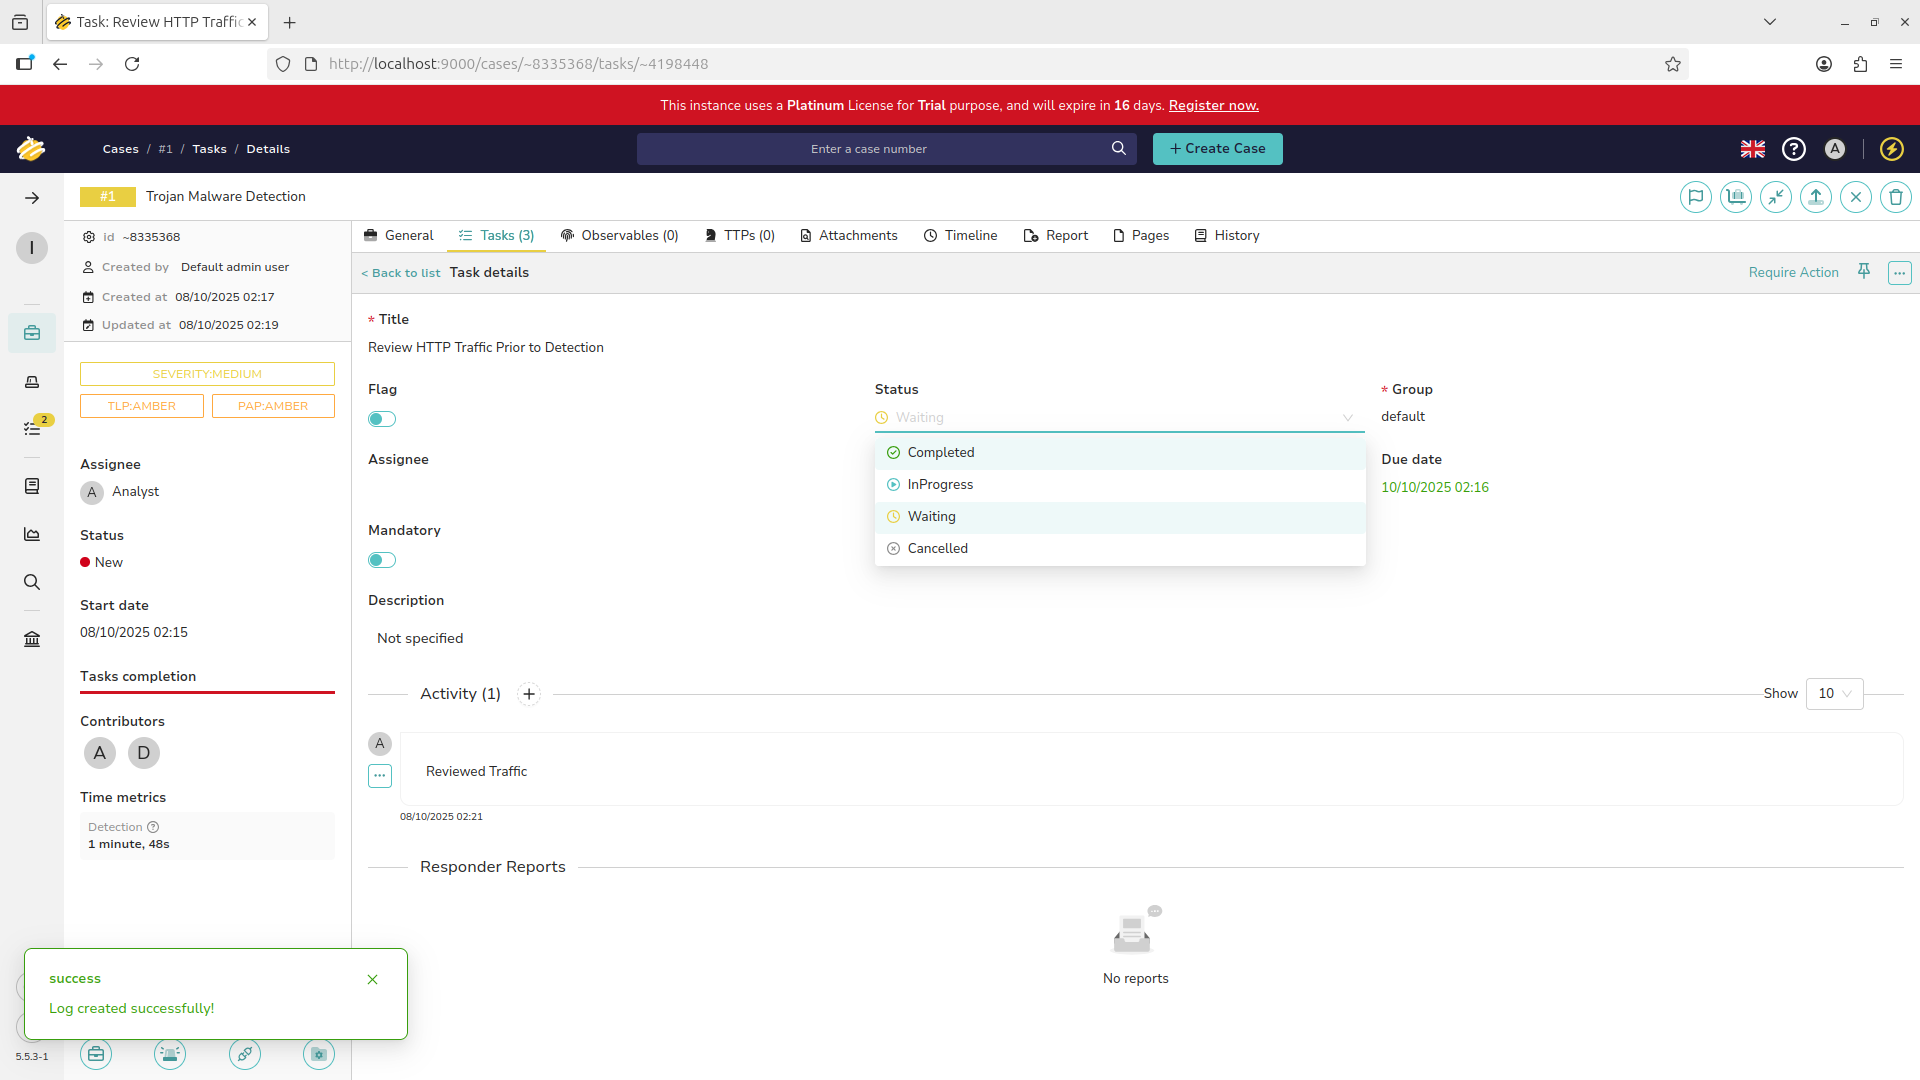This screenshot has width=1920, height=1080.
Task: Click the close case X circle icon
Action: coord(1855,197)
